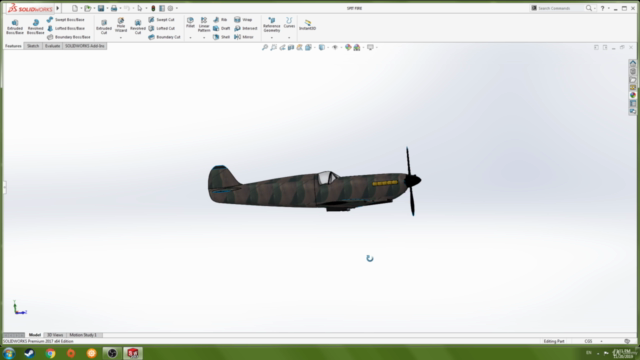640x360 pixels.
Task: Click Apply Scene icon
Action: [357, 47]
